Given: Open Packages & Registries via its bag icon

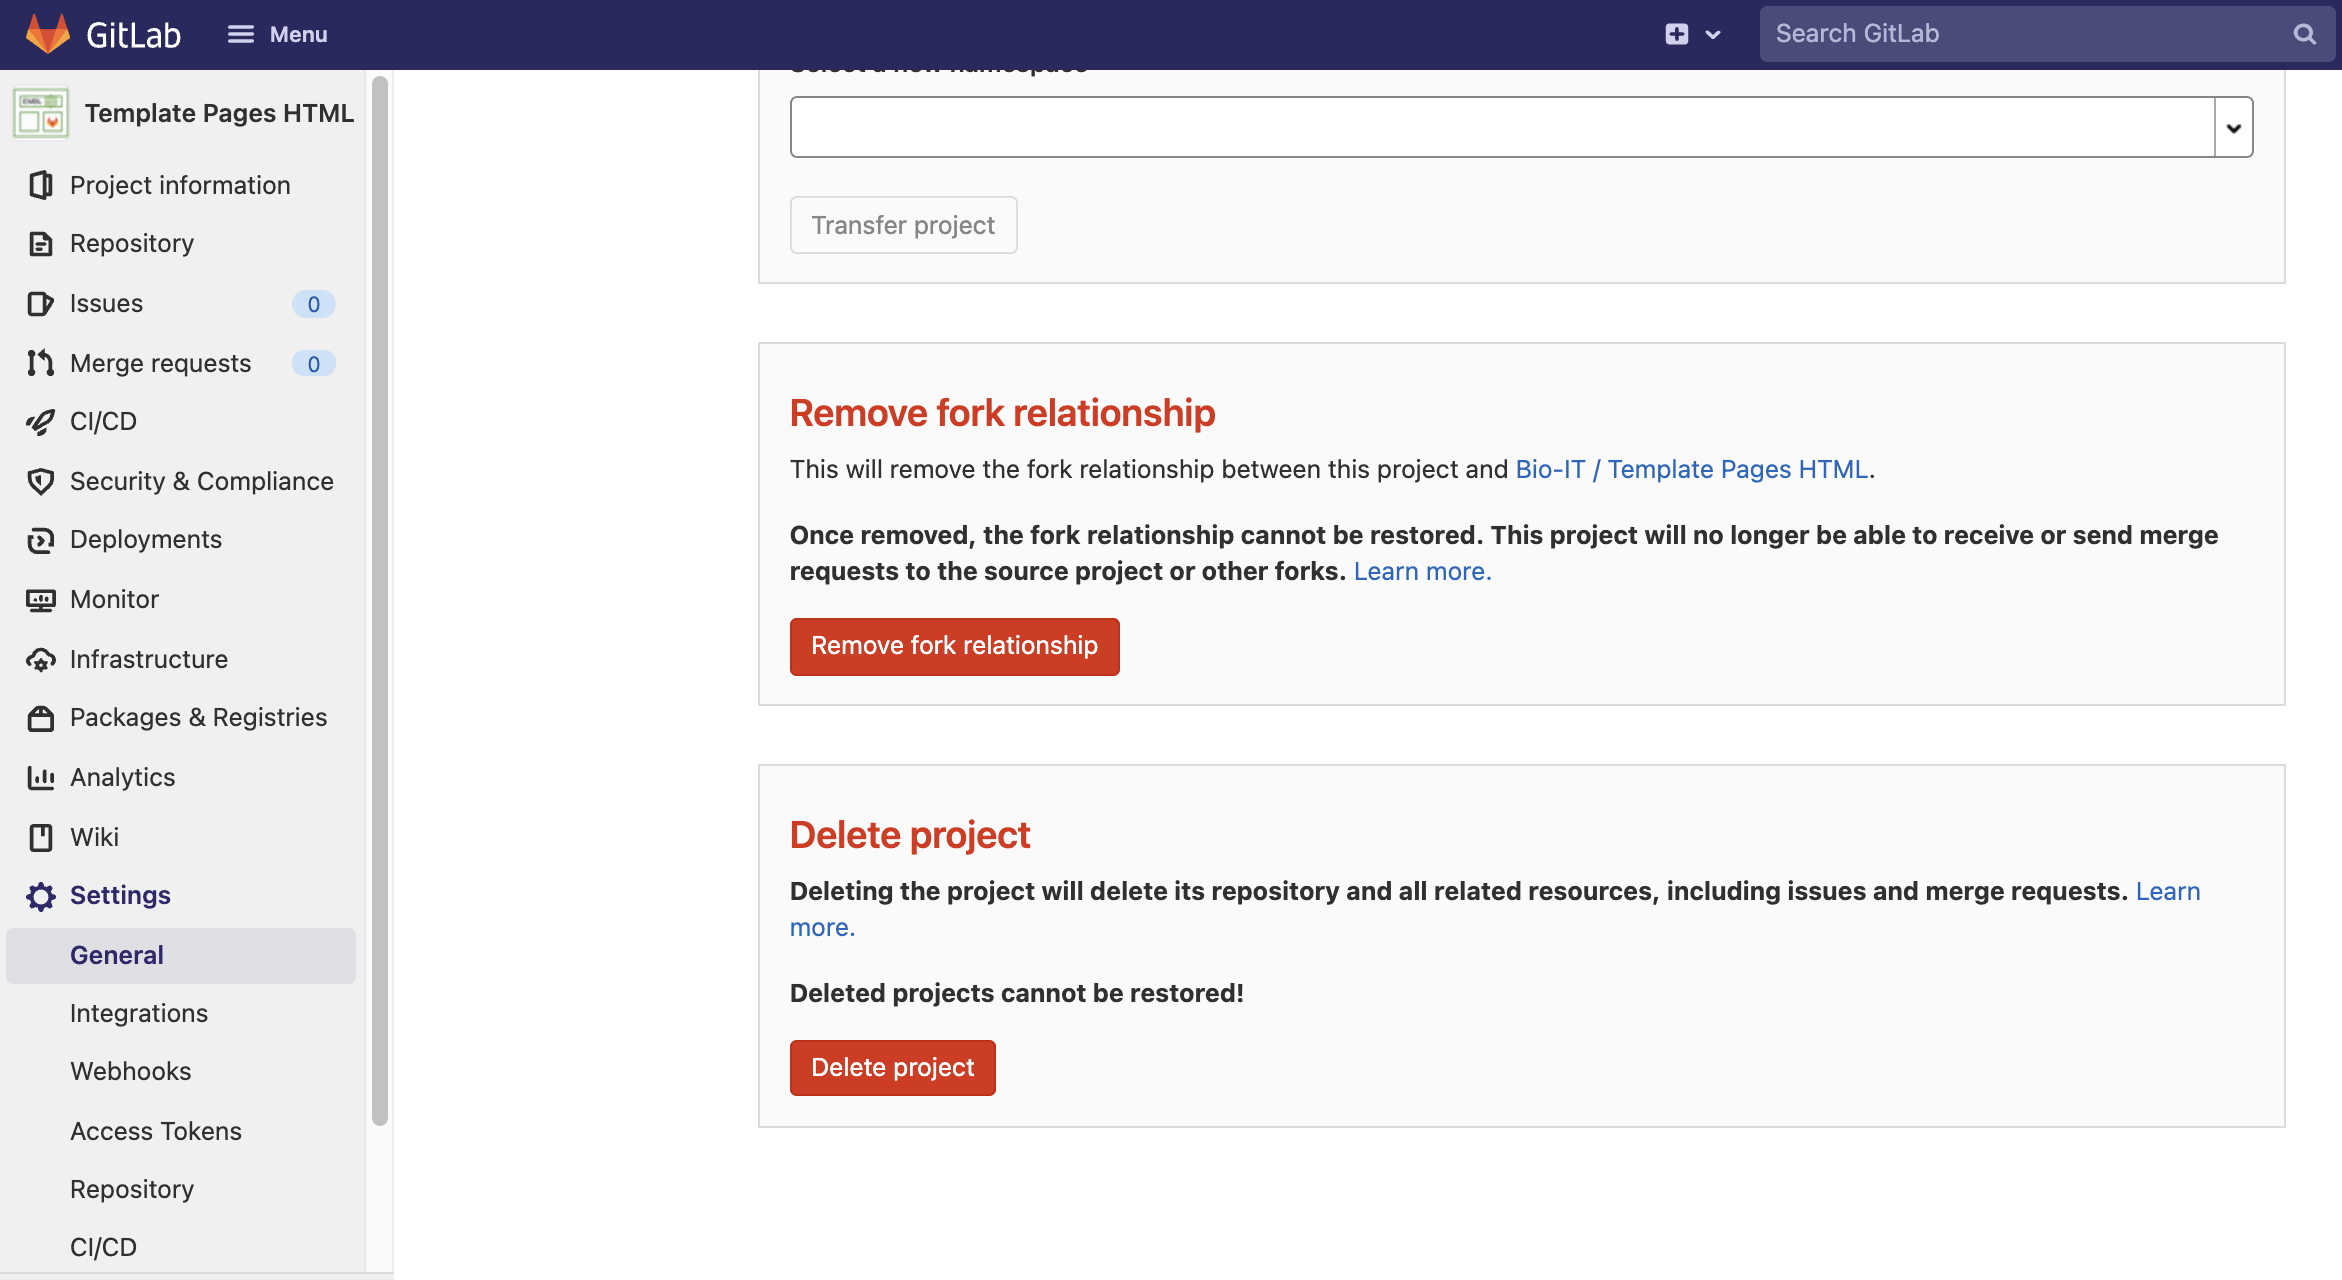Looking at the screenshot, I should coord(40,717).
